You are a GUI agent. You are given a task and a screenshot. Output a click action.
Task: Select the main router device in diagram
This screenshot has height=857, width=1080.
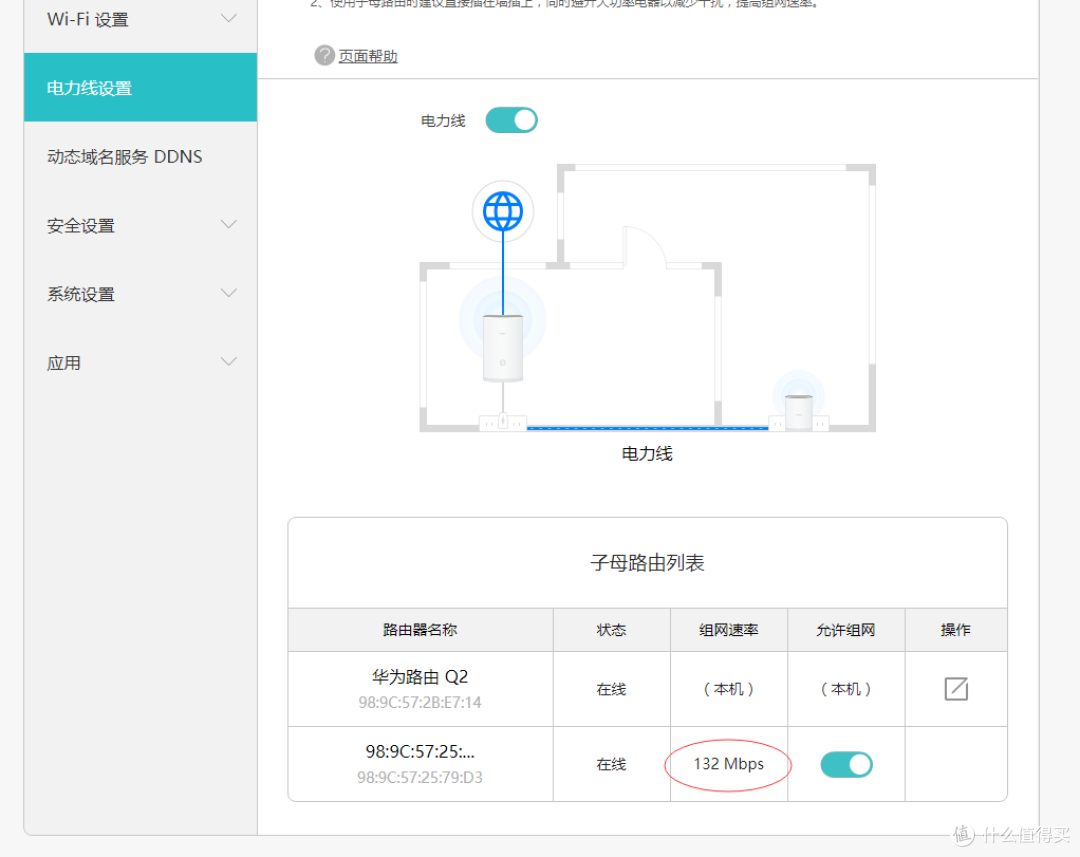point(503,348)
